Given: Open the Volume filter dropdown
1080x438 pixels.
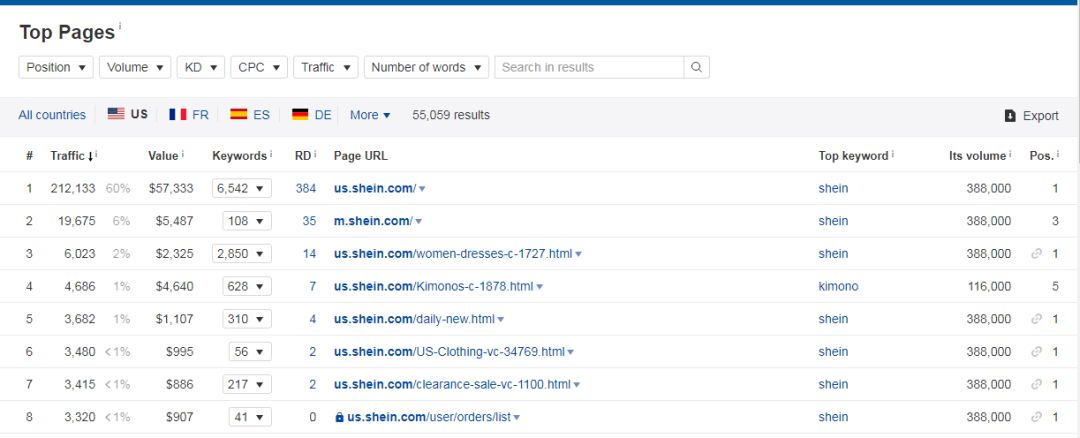Looking at the screenshot, I should (x=135, y=67).
